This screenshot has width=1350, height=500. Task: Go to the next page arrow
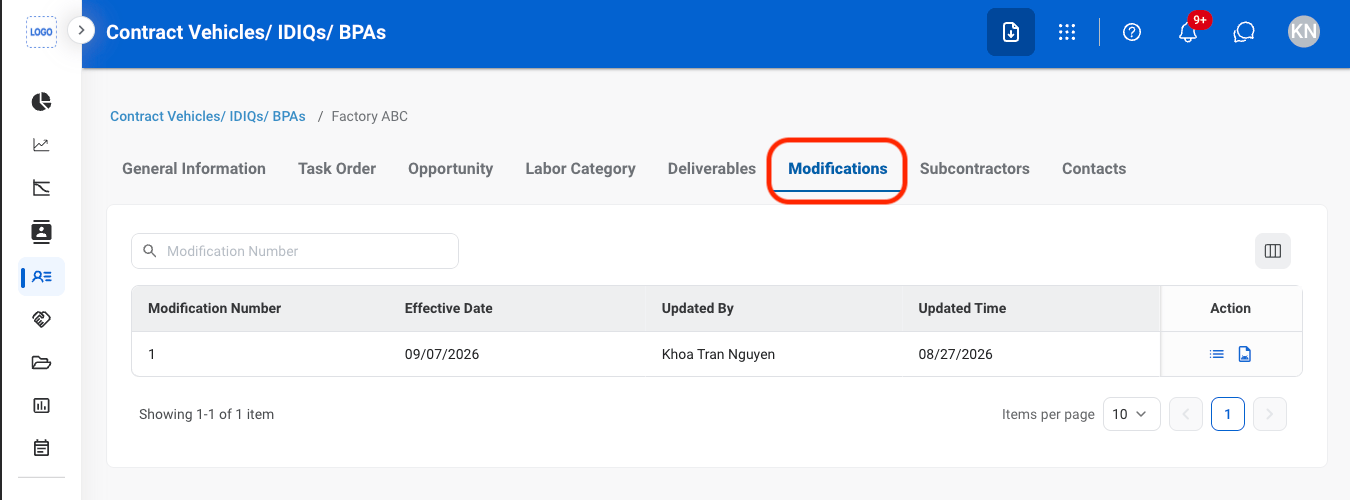[1270, 414]
